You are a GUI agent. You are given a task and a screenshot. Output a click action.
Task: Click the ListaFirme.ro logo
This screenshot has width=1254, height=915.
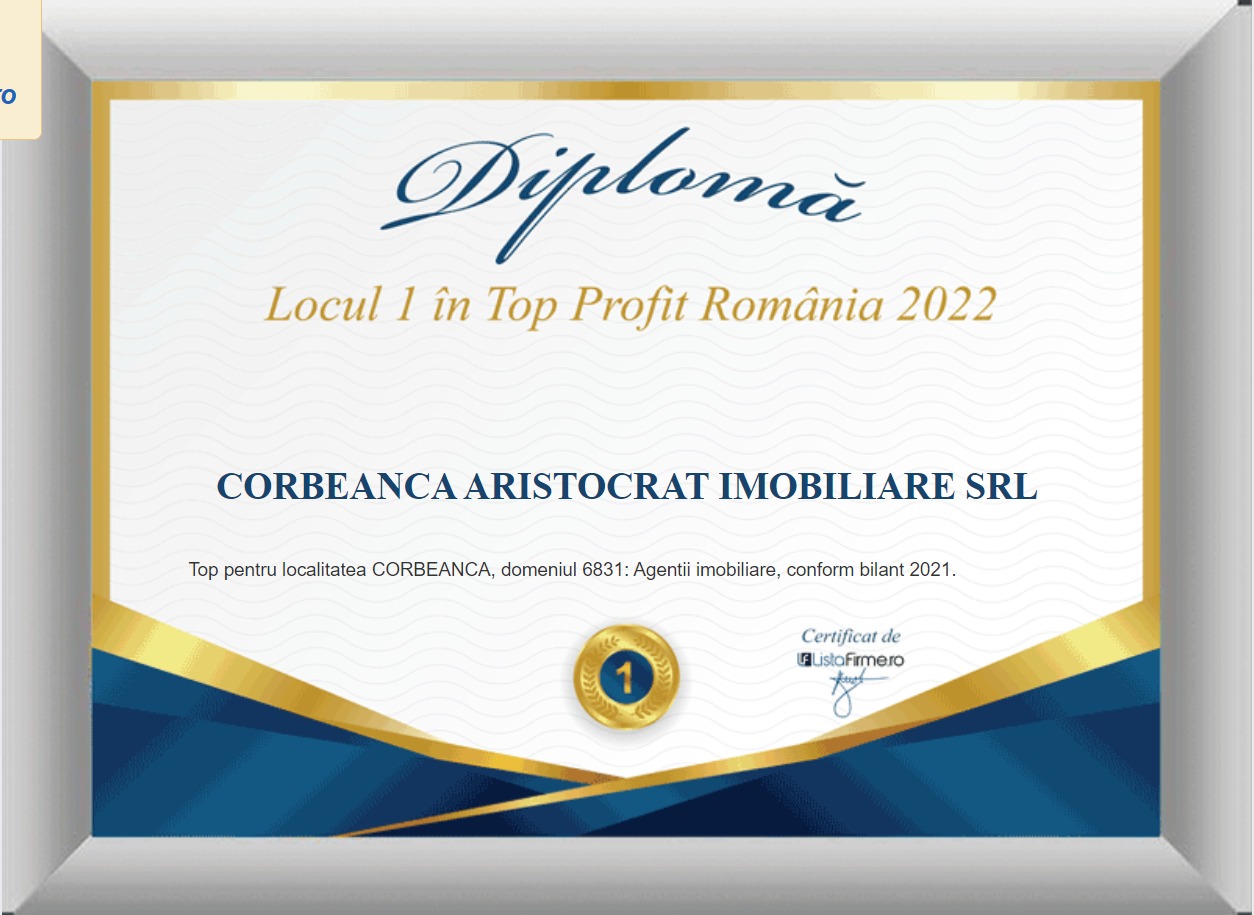(x=850, y=660)
